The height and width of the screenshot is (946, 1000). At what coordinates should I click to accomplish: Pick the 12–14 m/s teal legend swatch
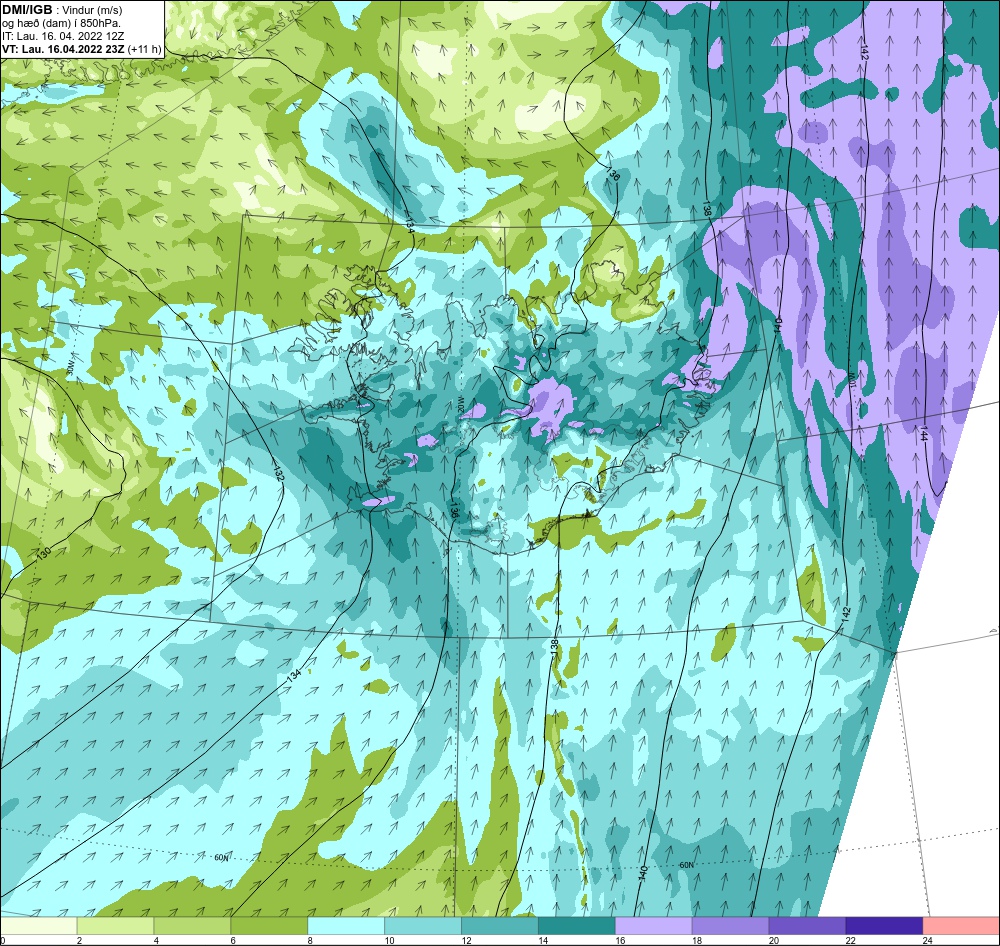click(x=499, y=925)
